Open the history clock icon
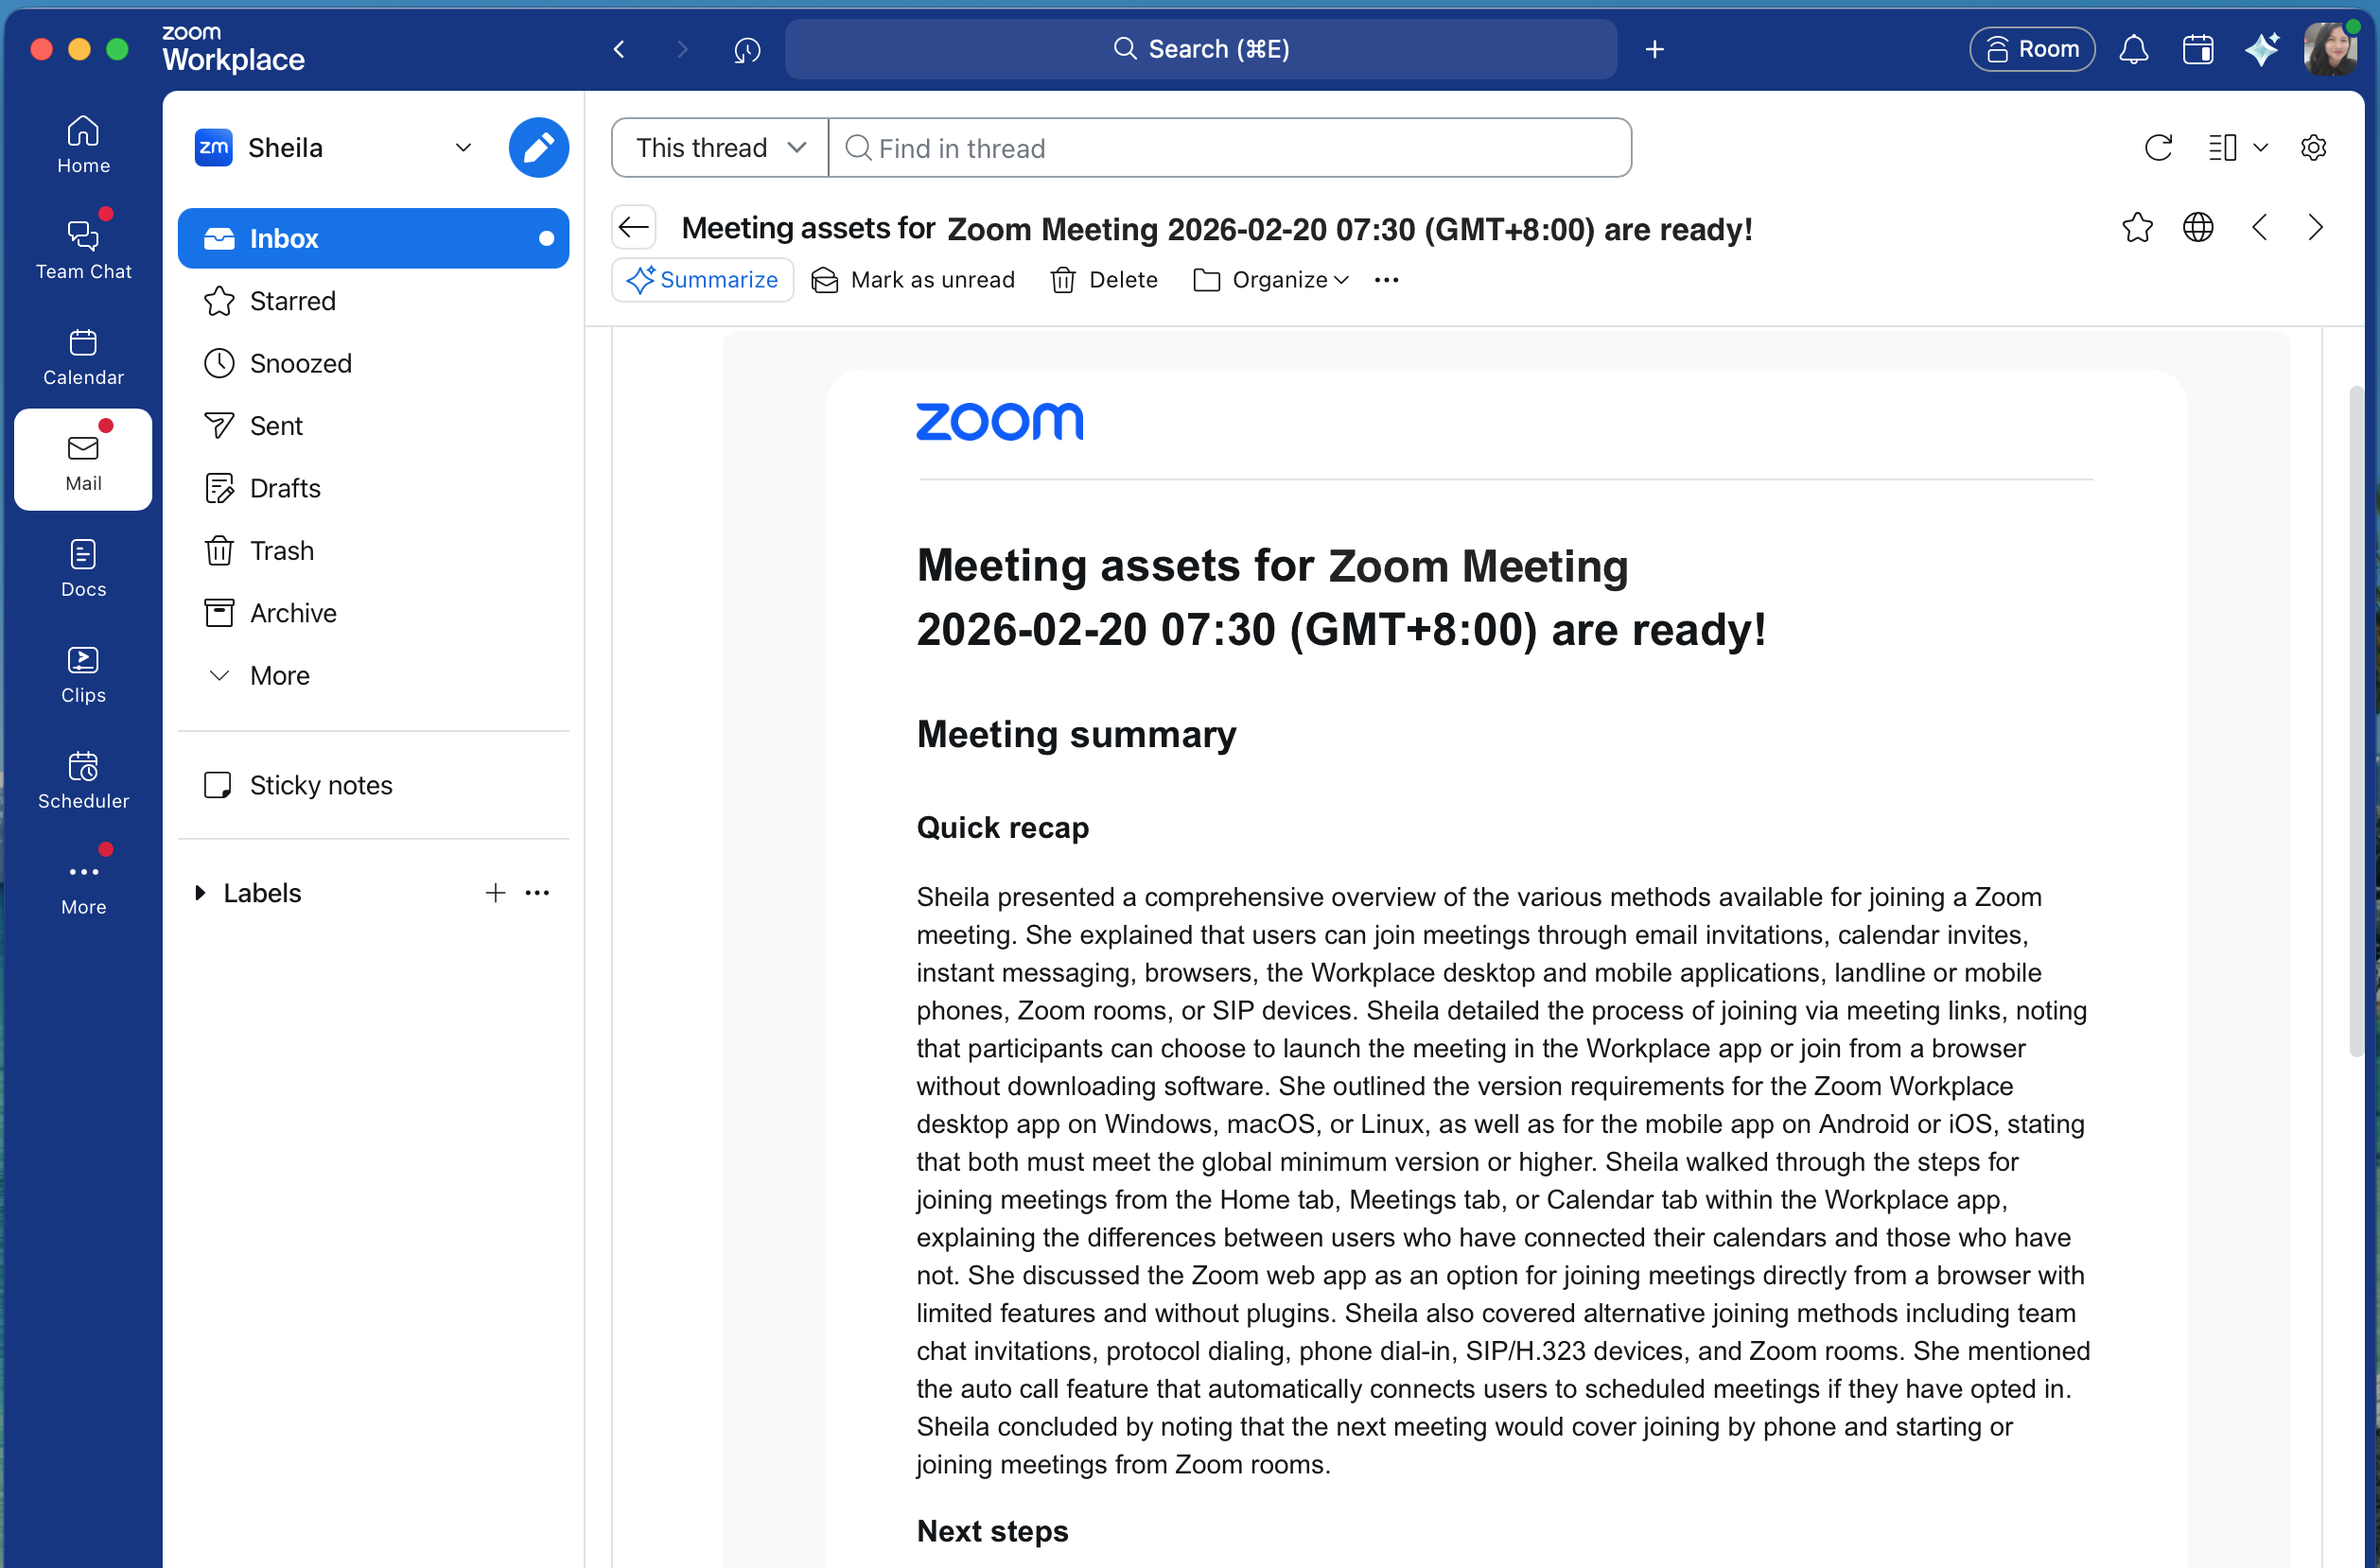 [747, 49]
